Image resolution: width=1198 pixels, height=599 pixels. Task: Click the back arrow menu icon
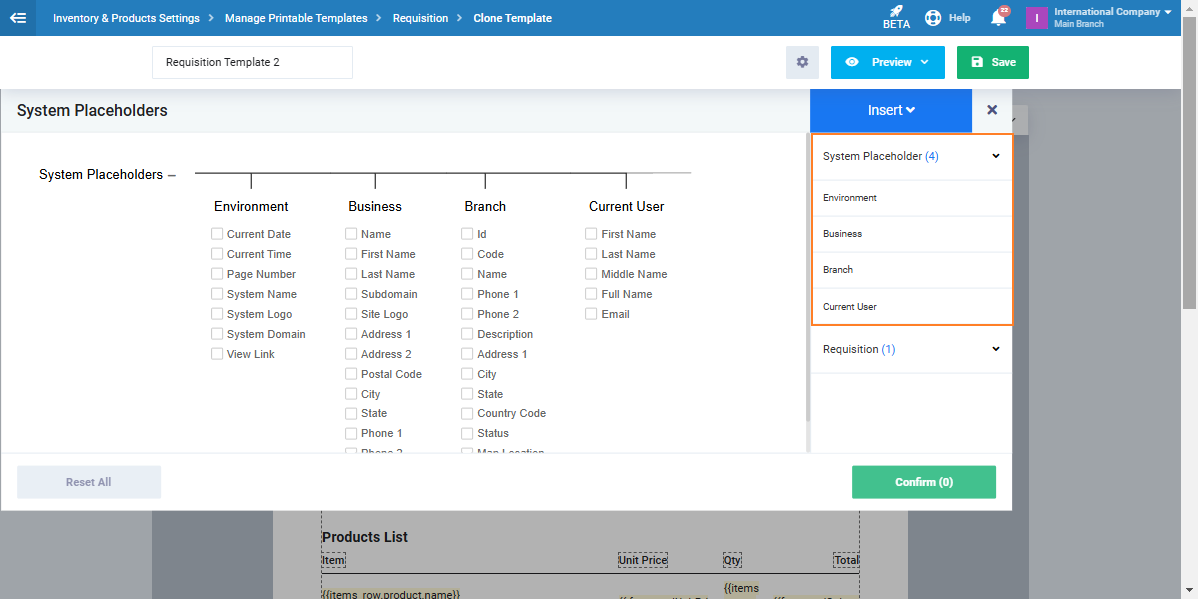tap(18, 18)
